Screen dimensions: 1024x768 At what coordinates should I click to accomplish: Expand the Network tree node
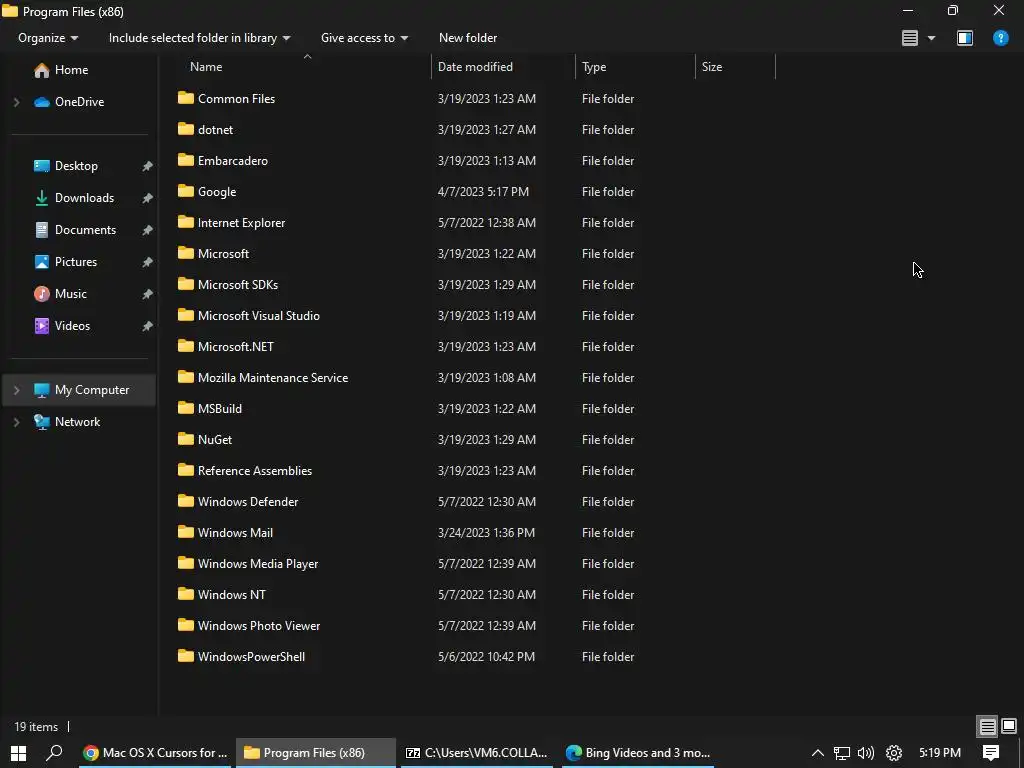(x=17, y=422)
